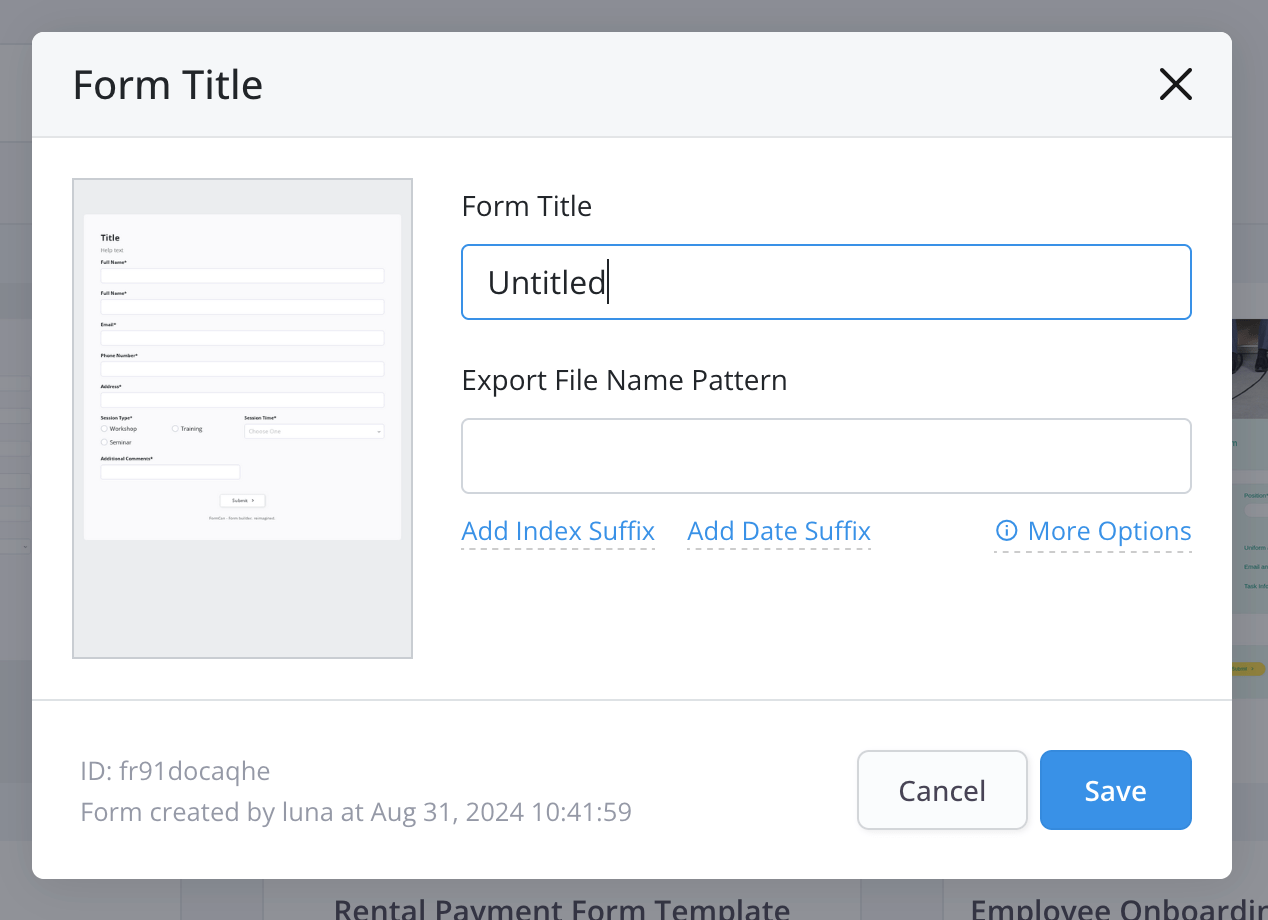The width and height of the screenshot is (1268, 920).
Task: Cancel the form title changes
Action: click(942, 790)
